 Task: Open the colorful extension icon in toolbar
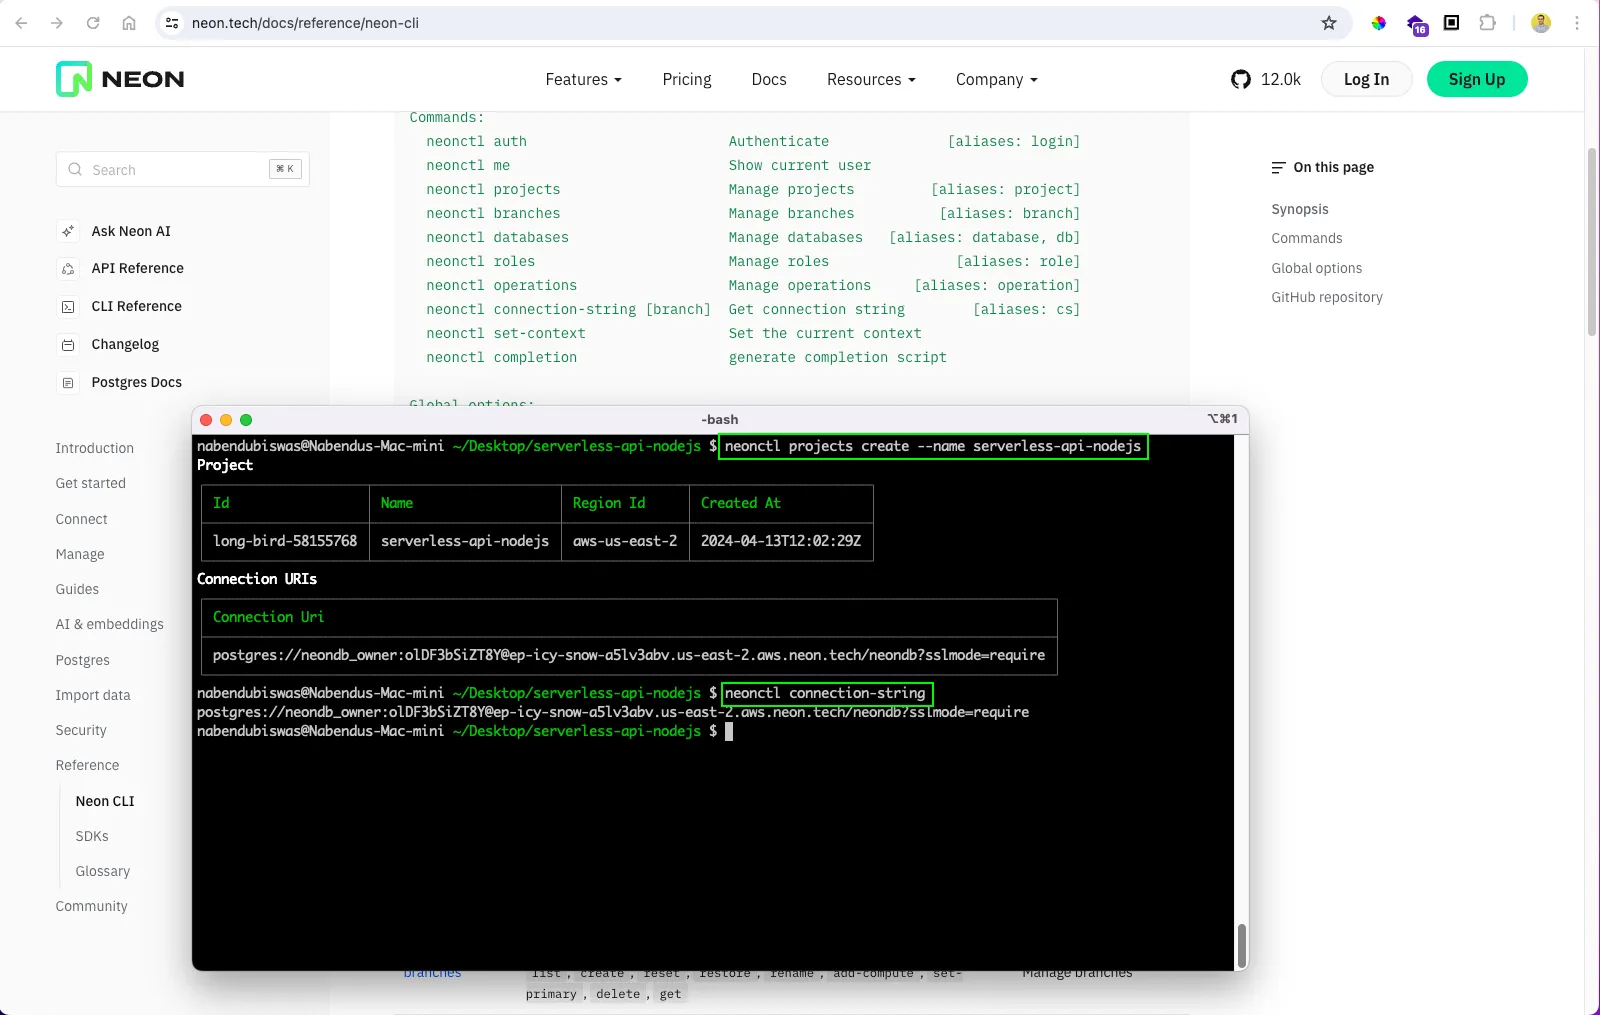tap(1379, 23)
